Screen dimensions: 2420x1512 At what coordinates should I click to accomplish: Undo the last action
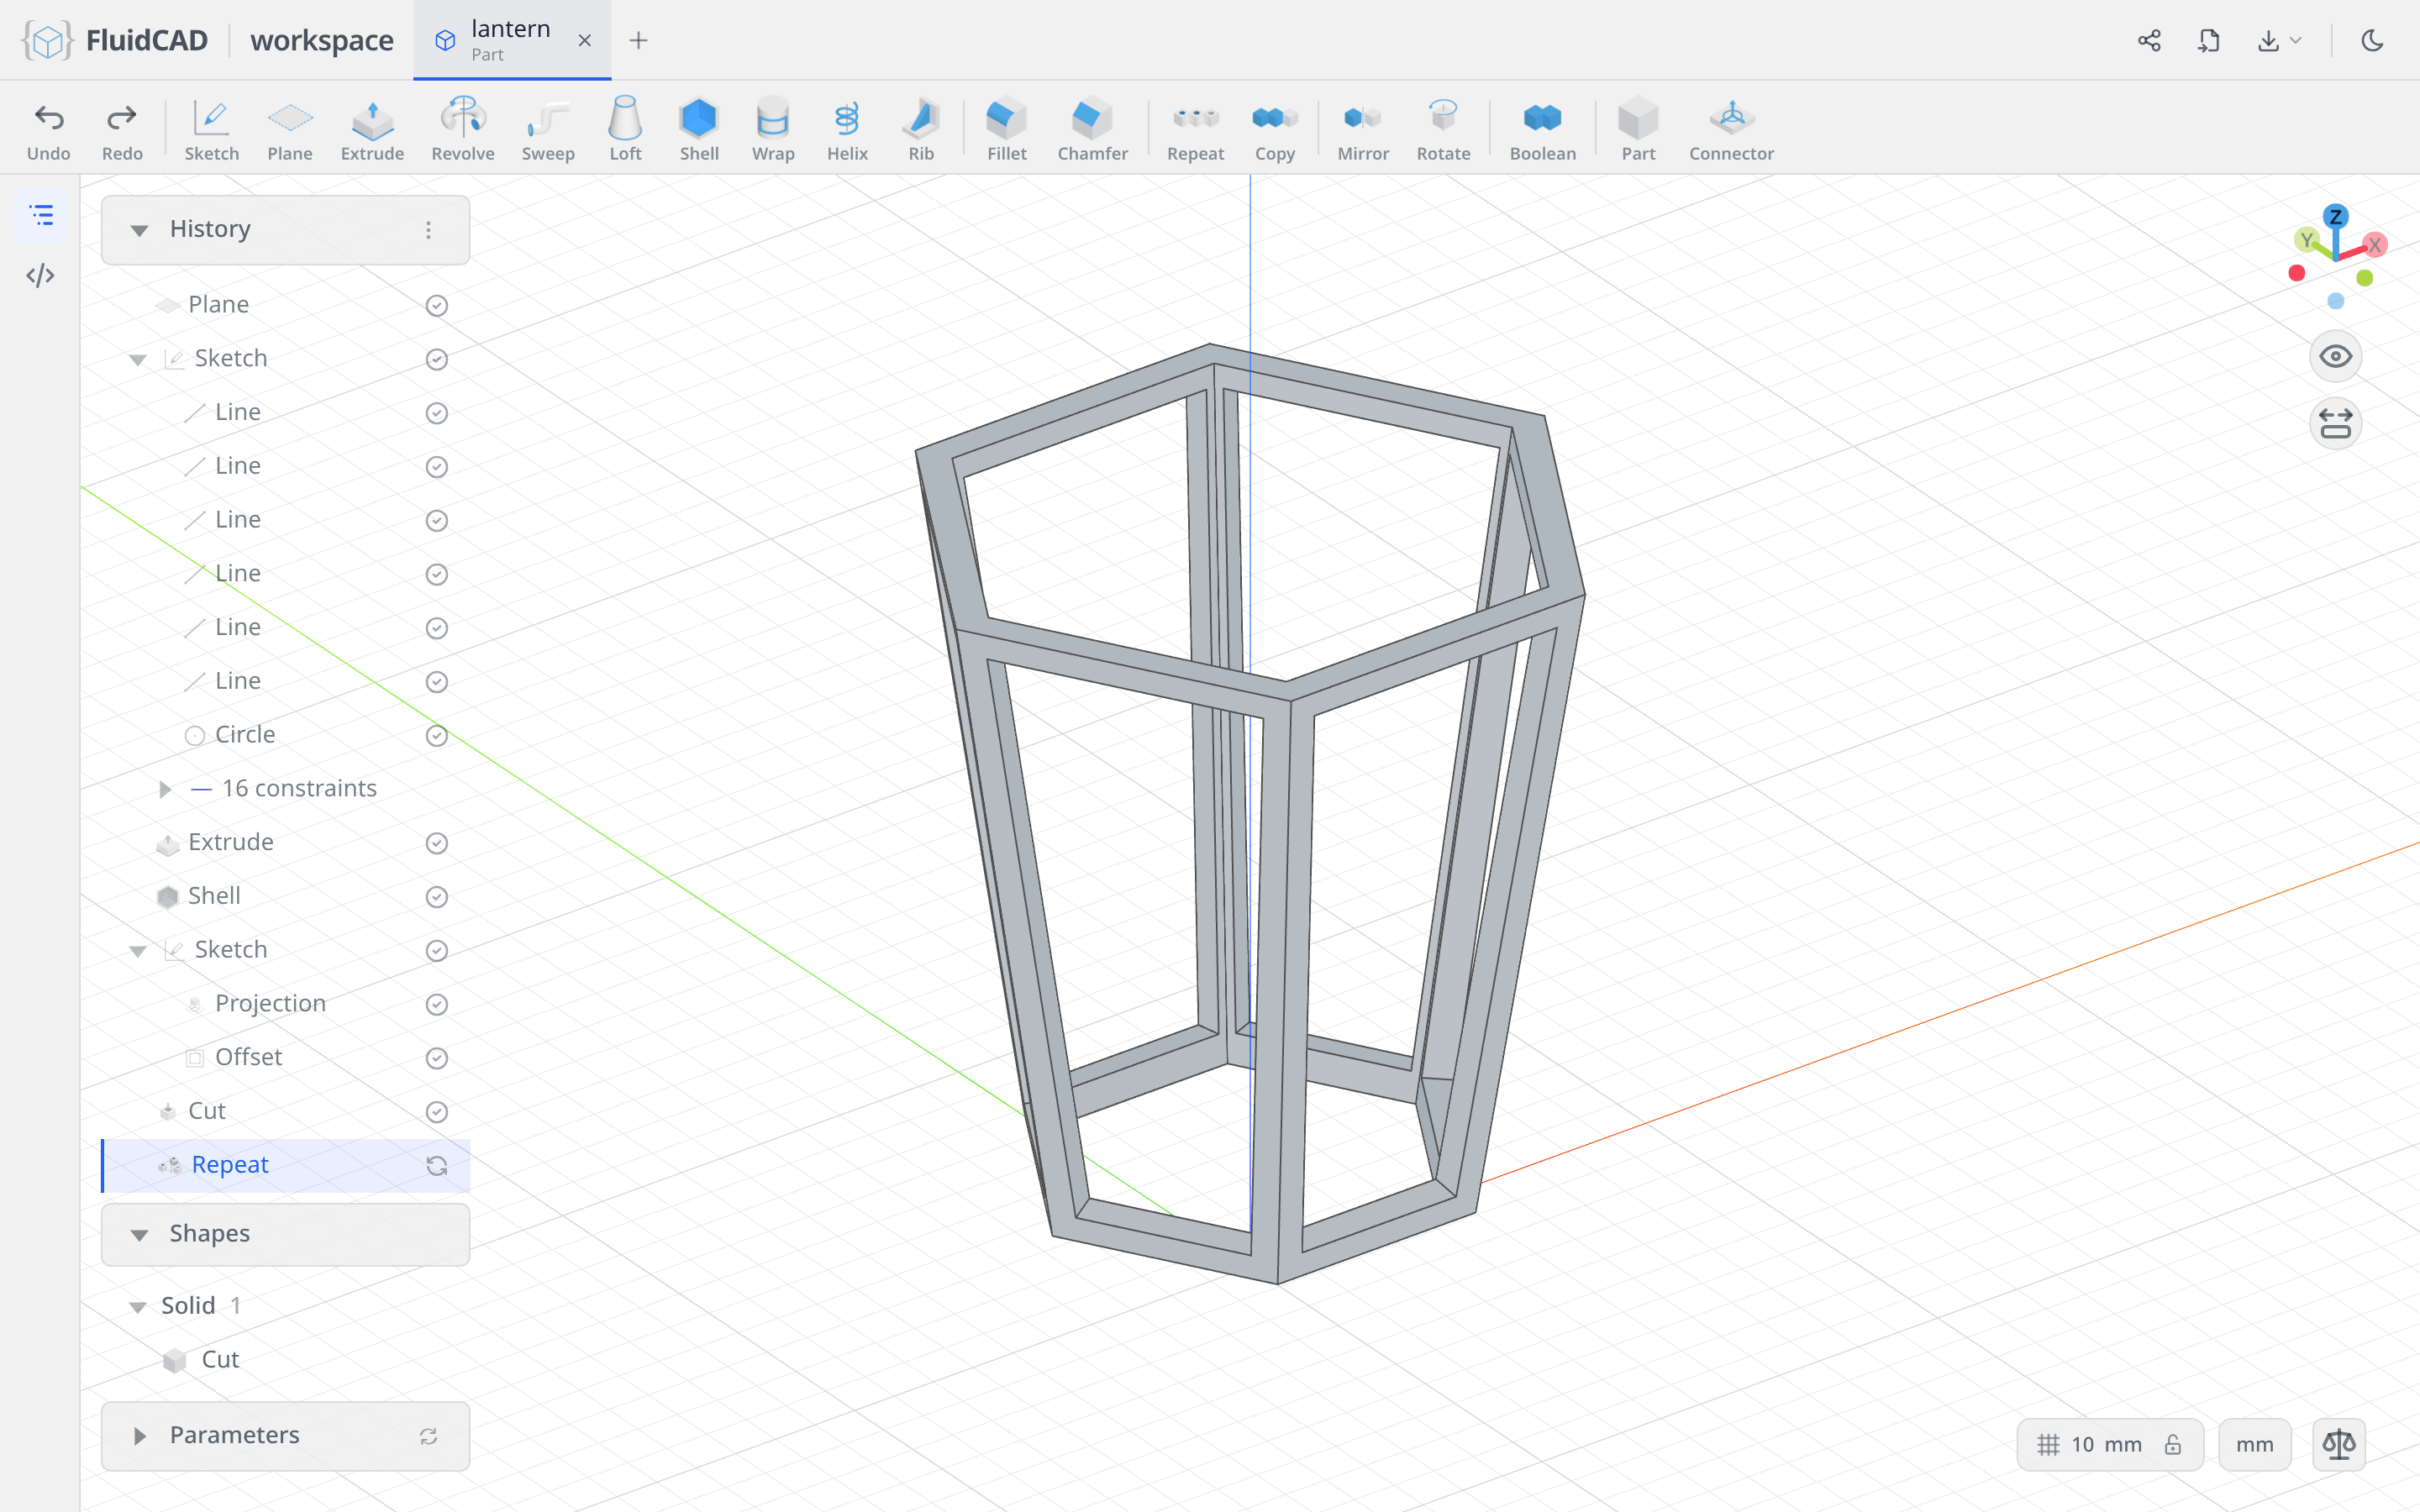(x=48, y=130)
